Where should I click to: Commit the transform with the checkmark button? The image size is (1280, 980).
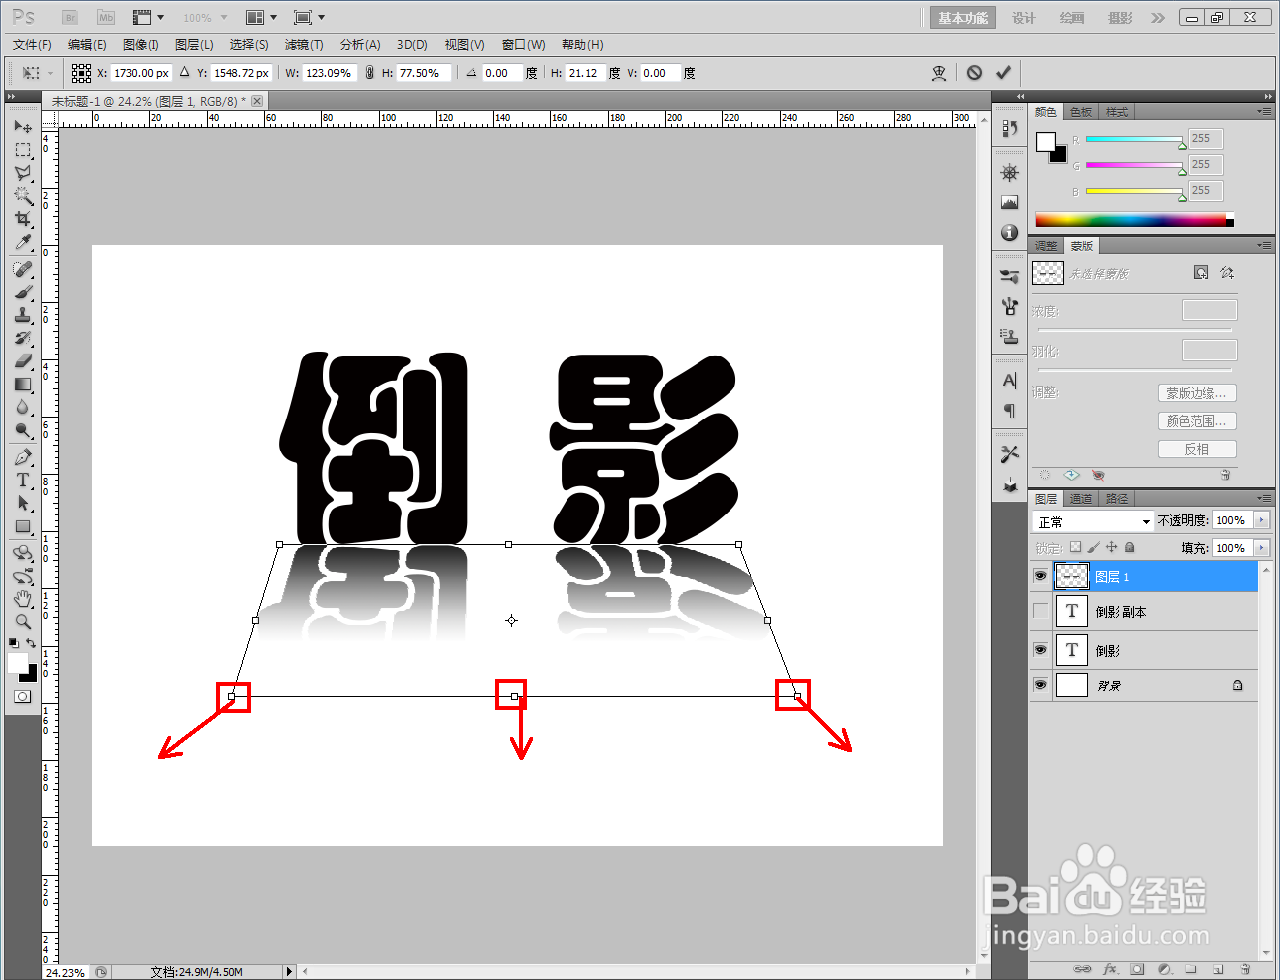(1004, 72)
